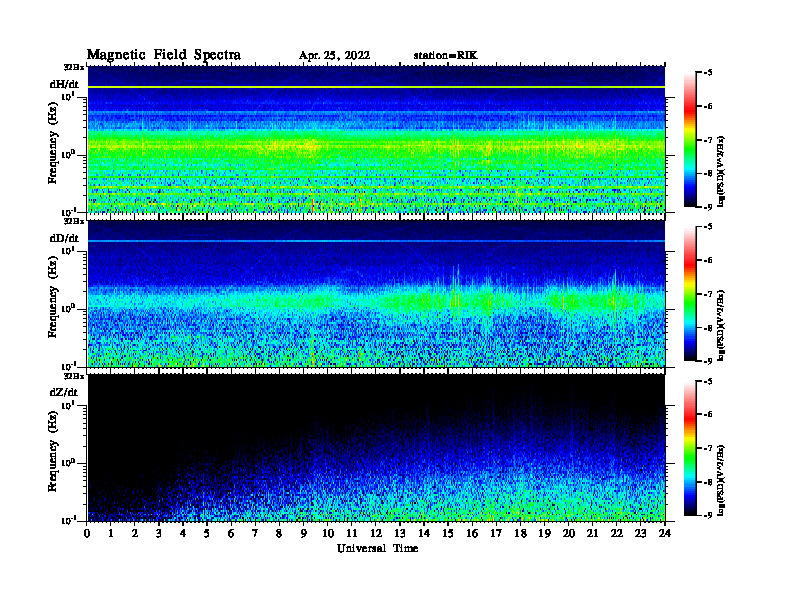This screenshot has width=792, height=612.
Task: Click hour 15 on the Universal Time axis
Action: (448, 533)
